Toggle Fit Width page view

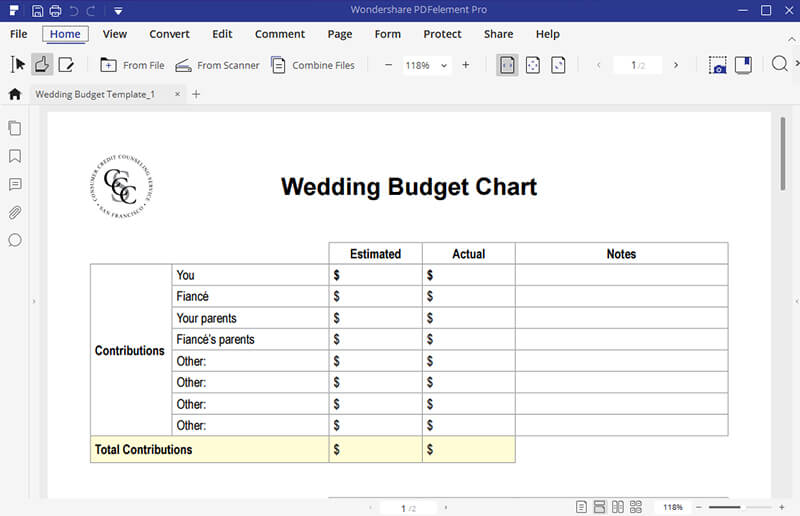[x=507, y=65]
